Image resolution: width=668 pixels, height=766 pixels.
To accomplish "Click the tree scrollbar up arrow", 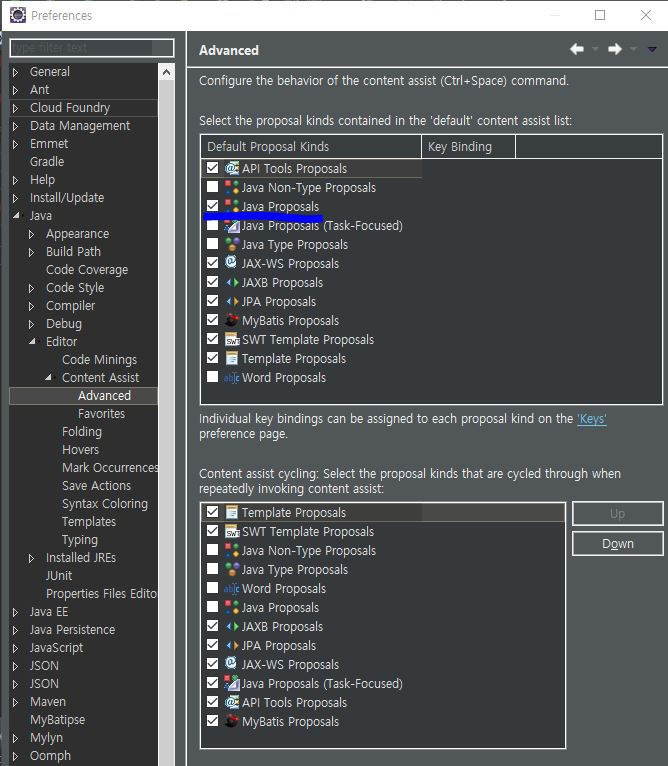I will tap(166, 73).
